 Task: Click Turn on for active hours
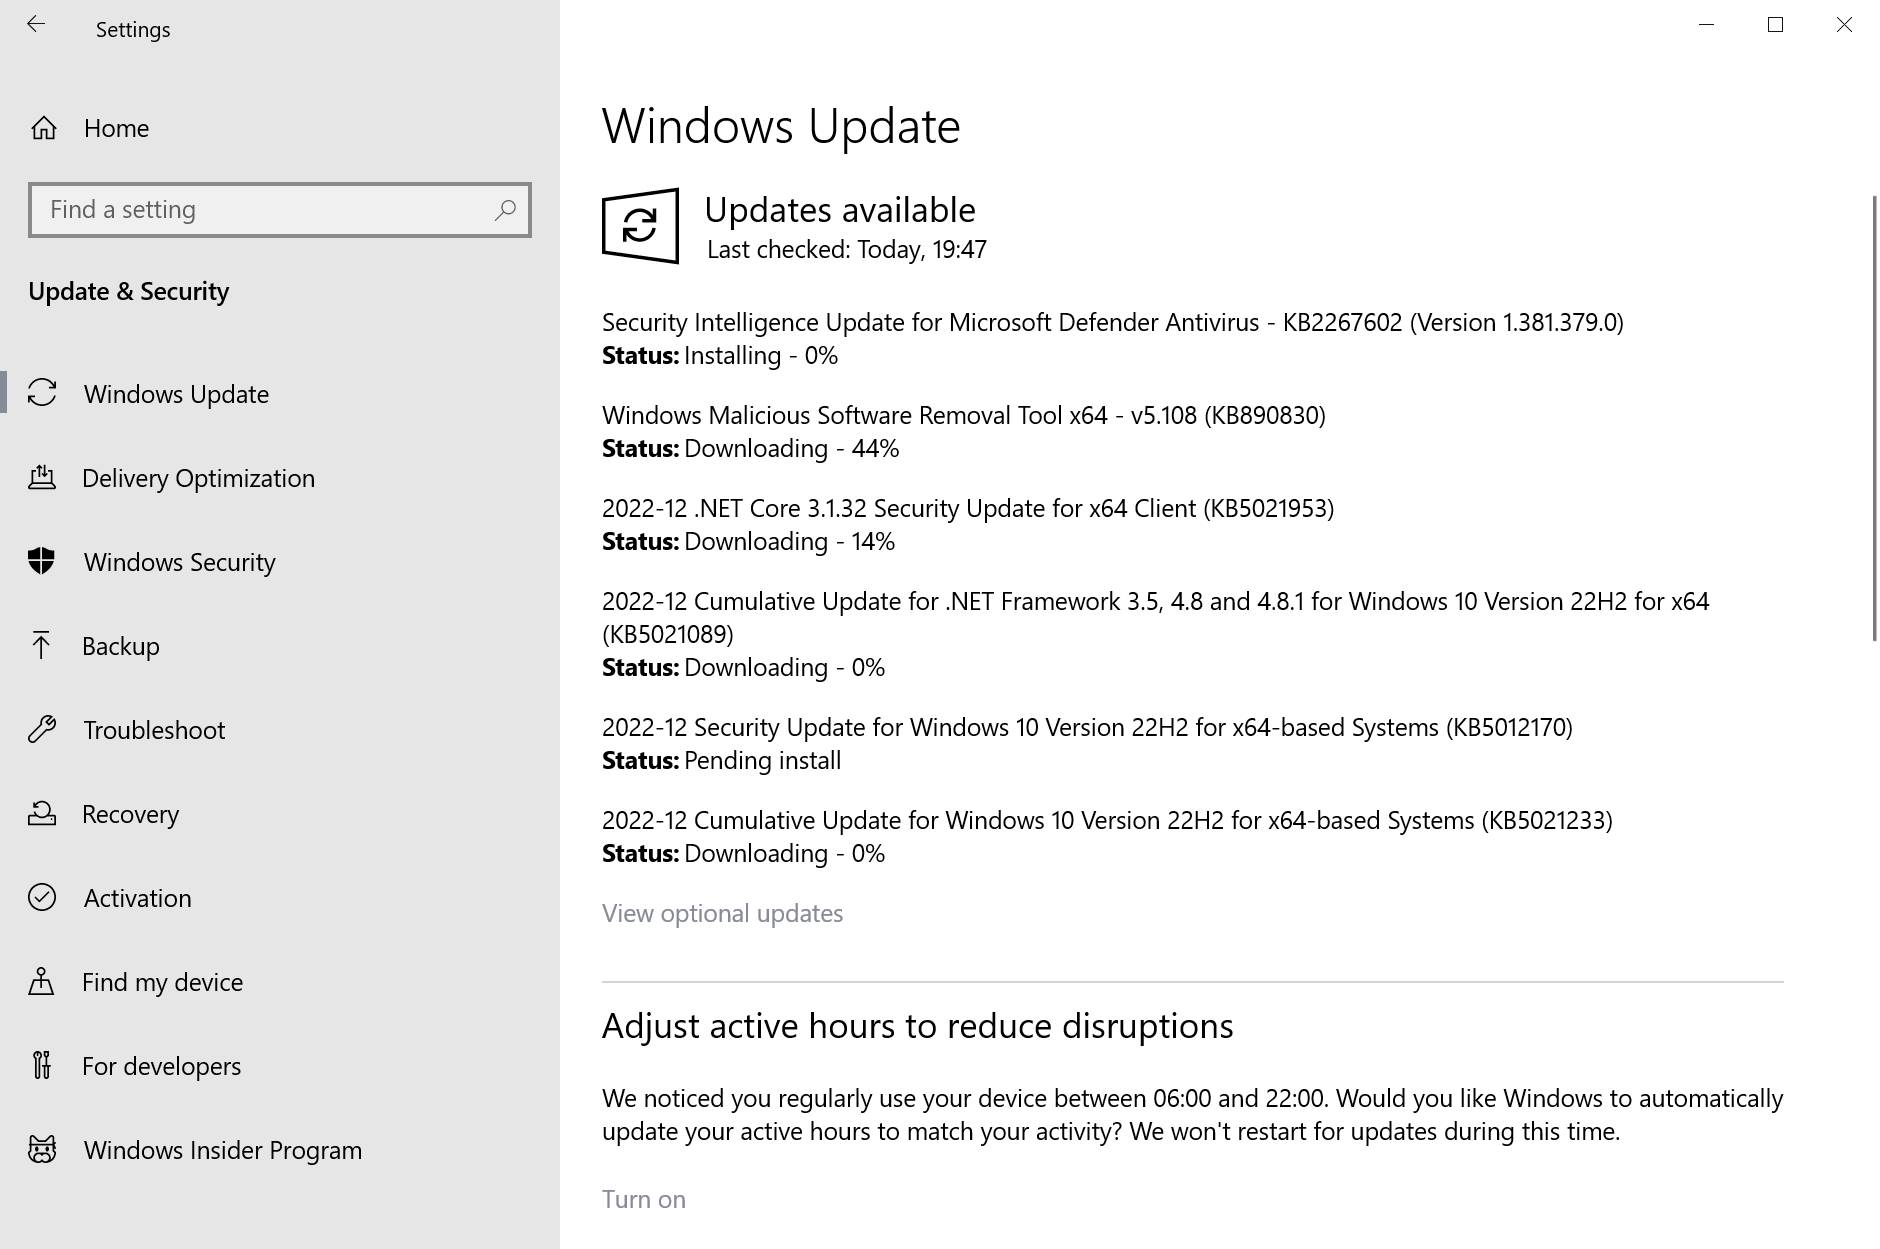click(643, 1199)
